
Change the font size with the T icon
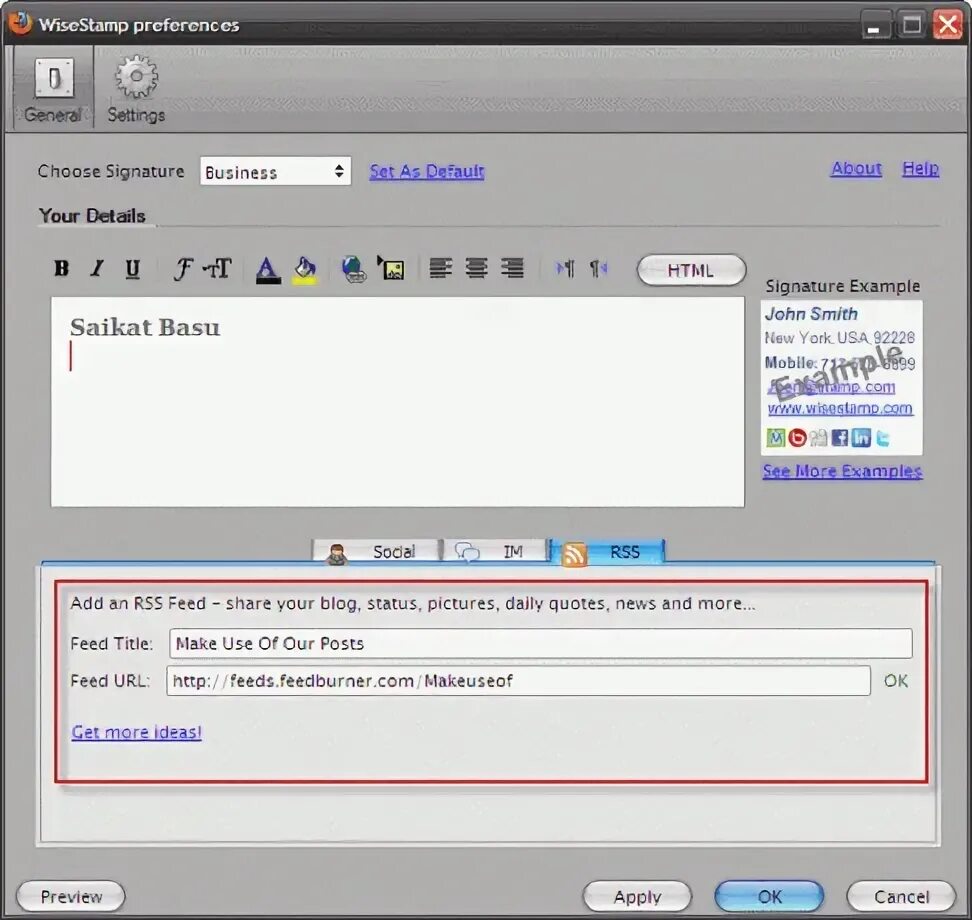point(218,268)
